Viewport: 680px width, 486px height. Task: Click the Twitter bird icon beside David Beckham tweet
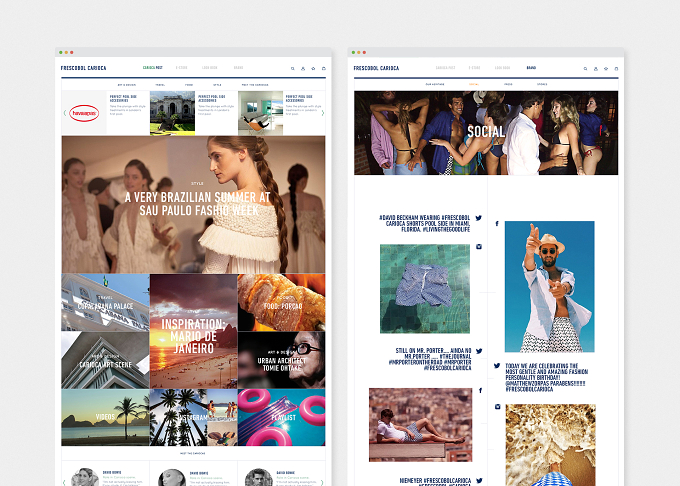tap(478, 218)
